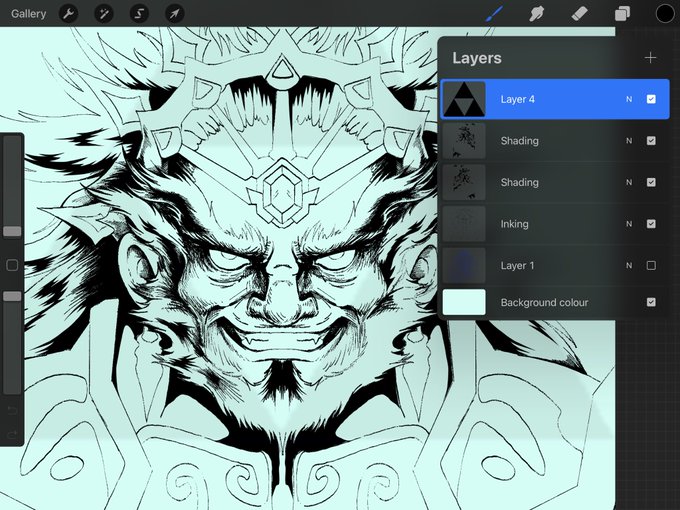Adjust the brush opacity slider handle

pos(12,296)
